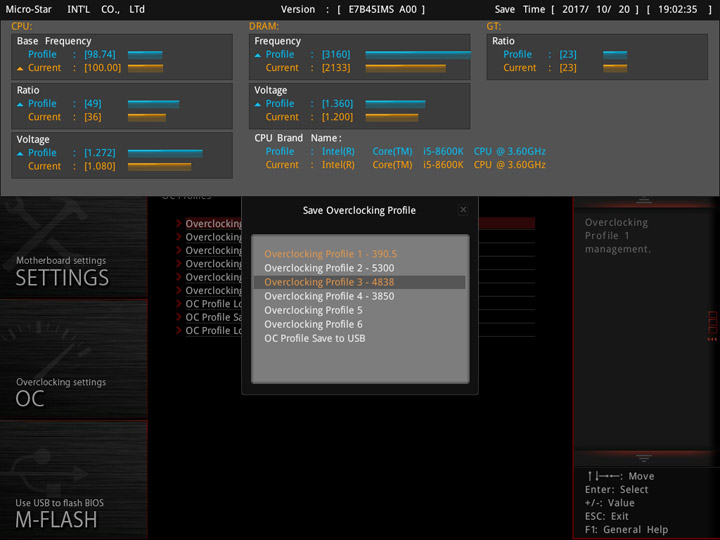The width and height of the screenshot is (720, 540).
Task: Click the red side-panel indicator on right edge
Action: 713,326
